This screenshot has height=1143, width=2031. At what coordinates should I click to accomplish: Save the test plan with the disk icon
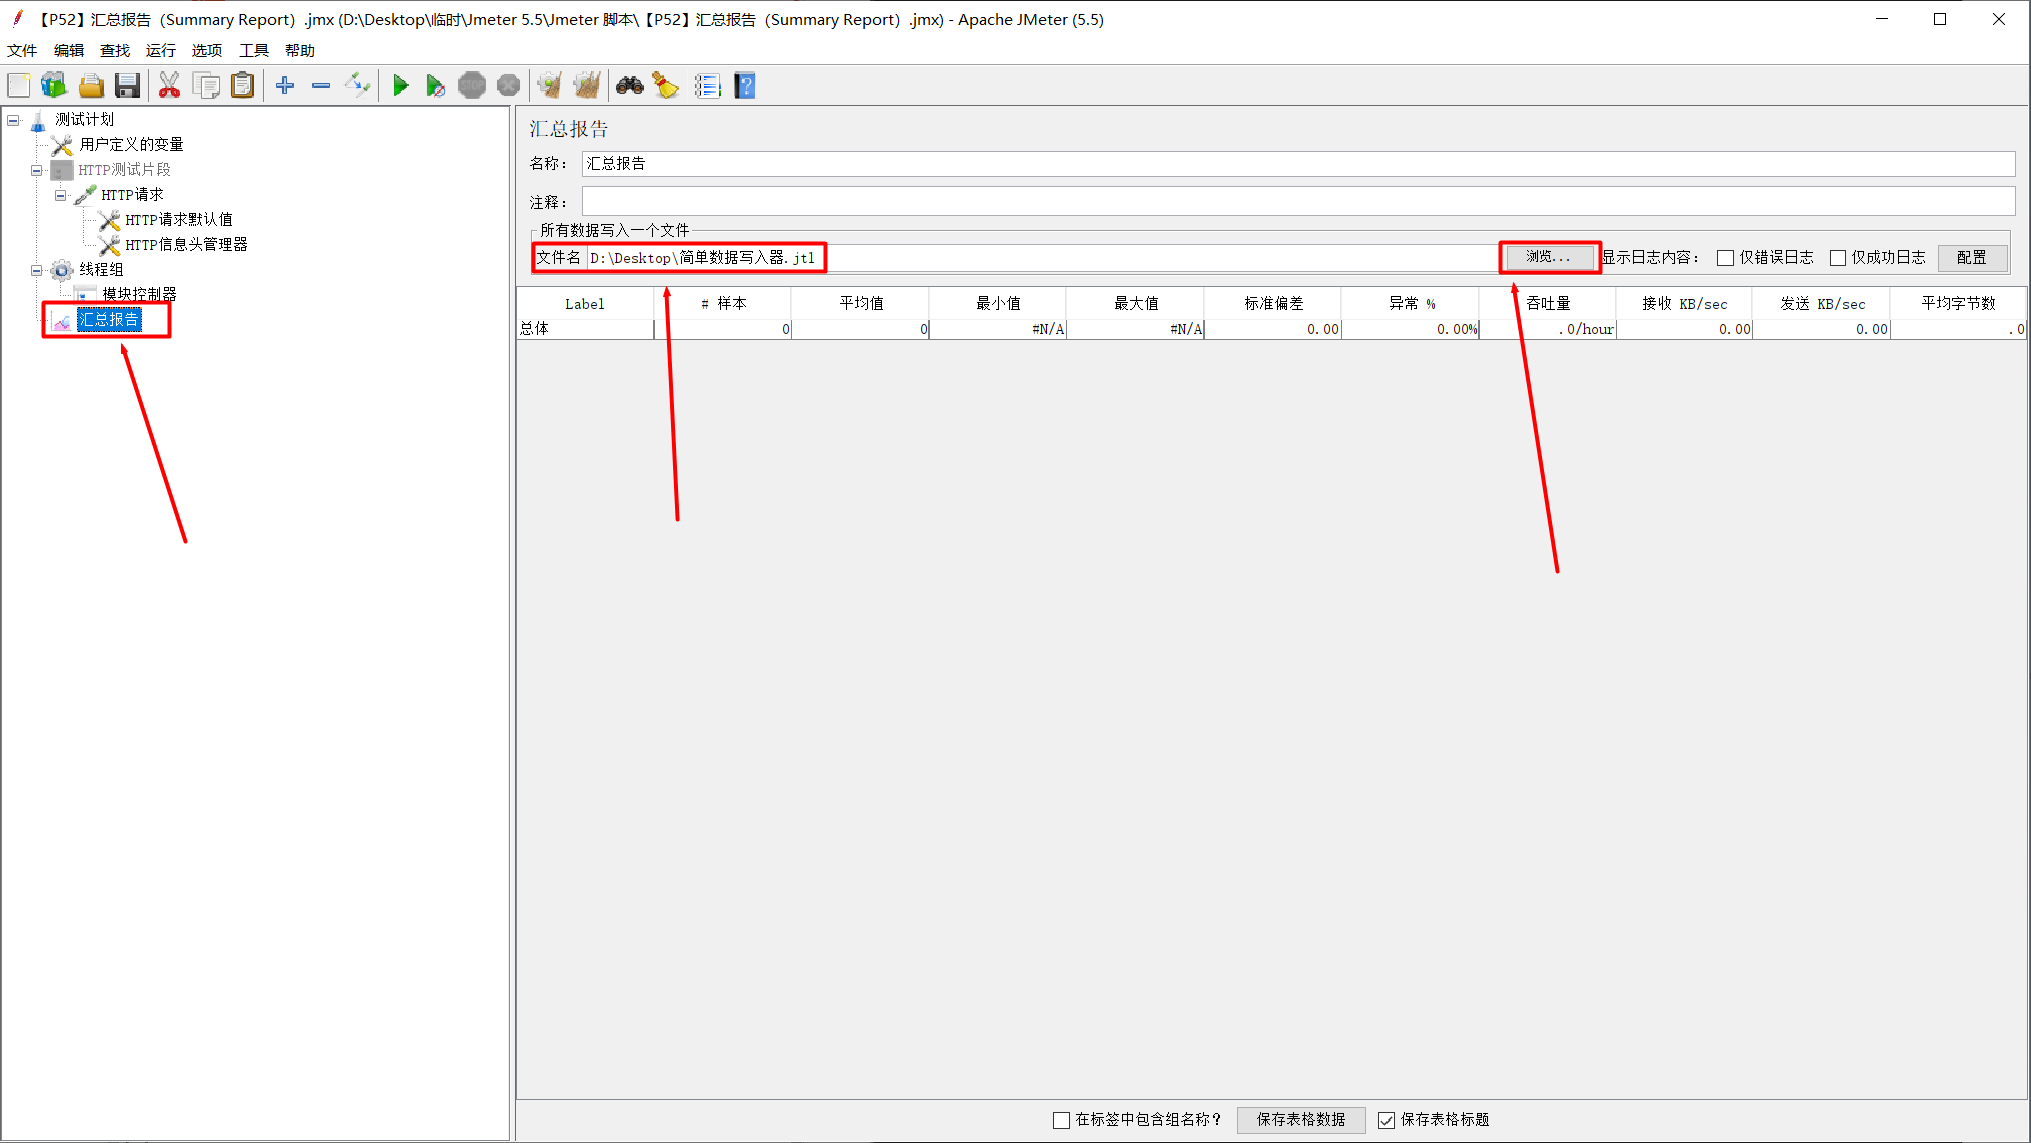[x=127, y=86]
